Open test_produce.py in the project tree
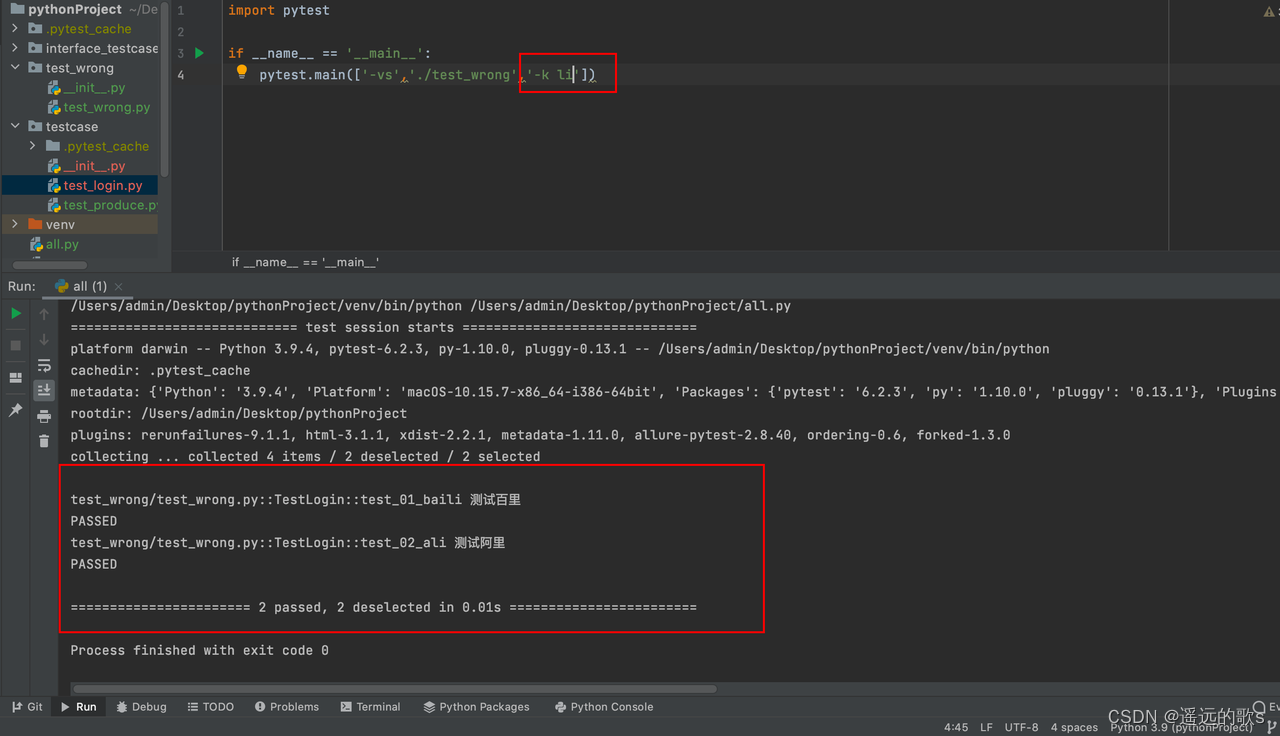This screenshot has height=736, width=1280. pos(103,205)
